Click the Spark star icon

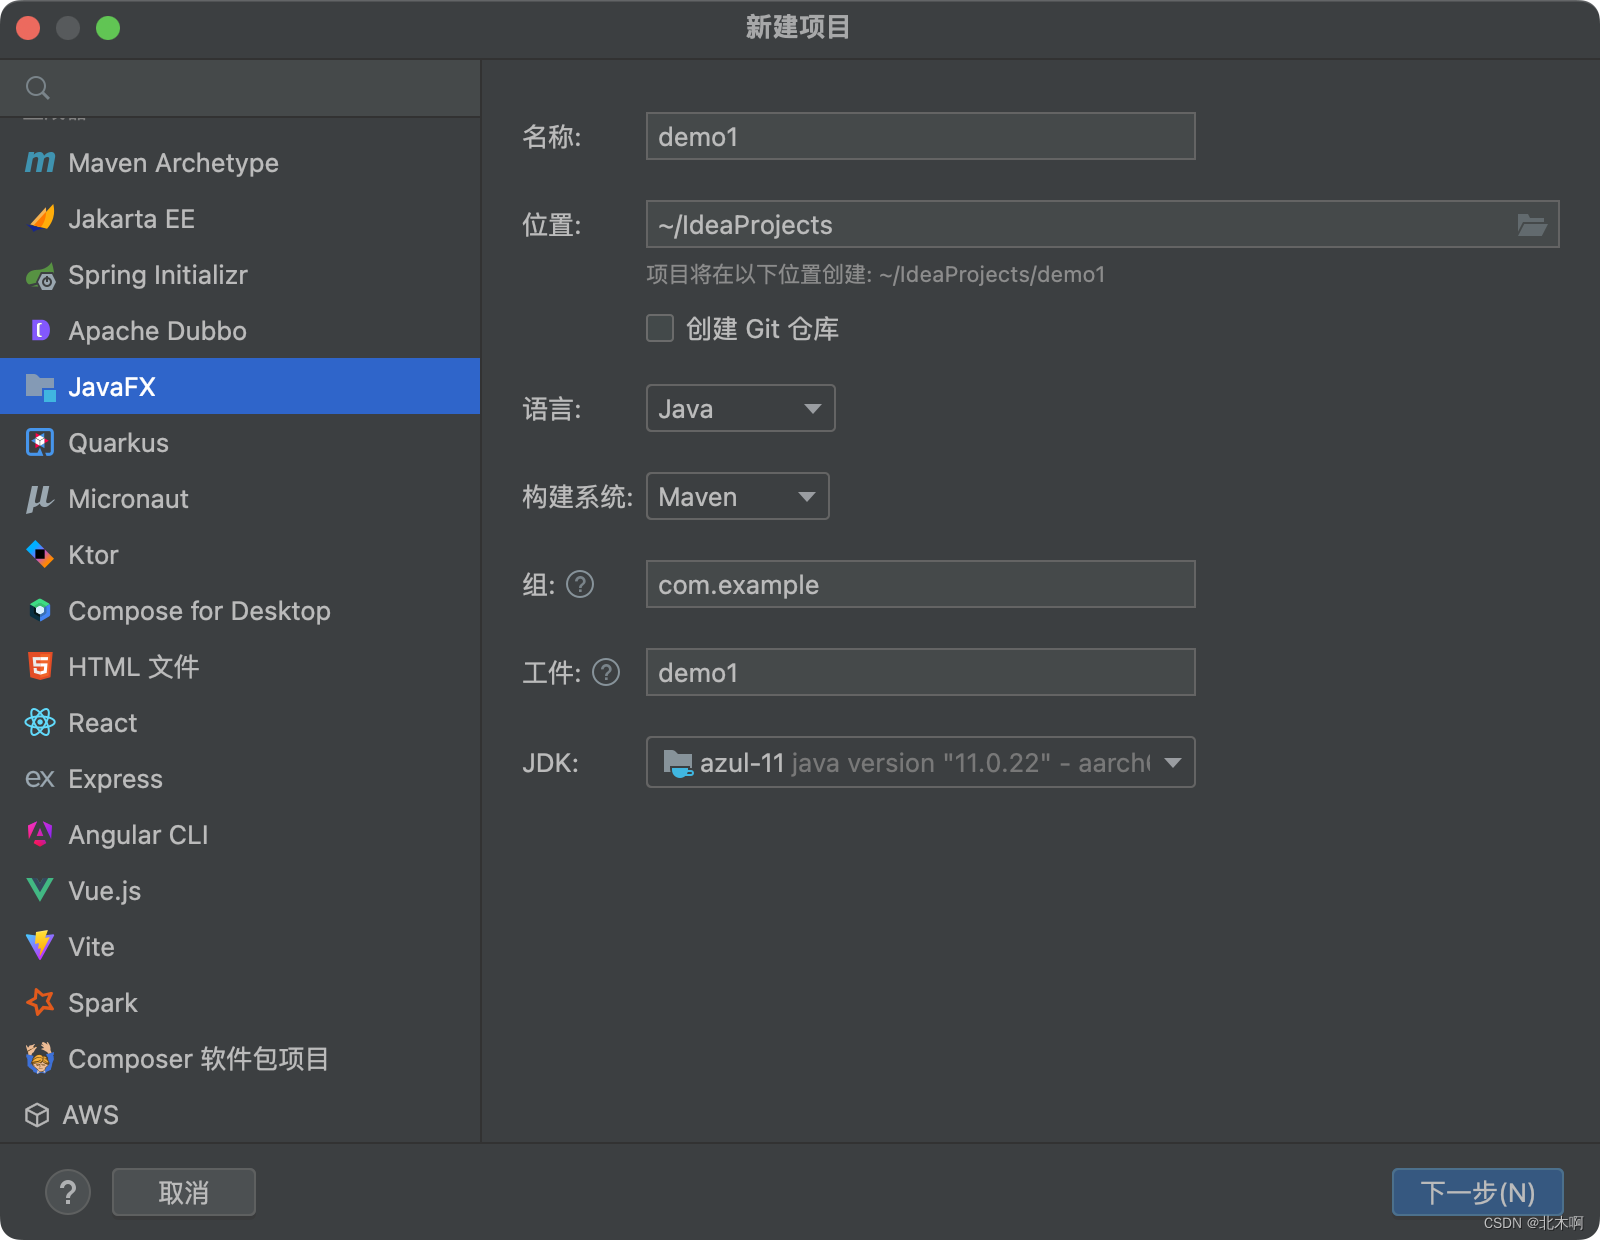40,1002
